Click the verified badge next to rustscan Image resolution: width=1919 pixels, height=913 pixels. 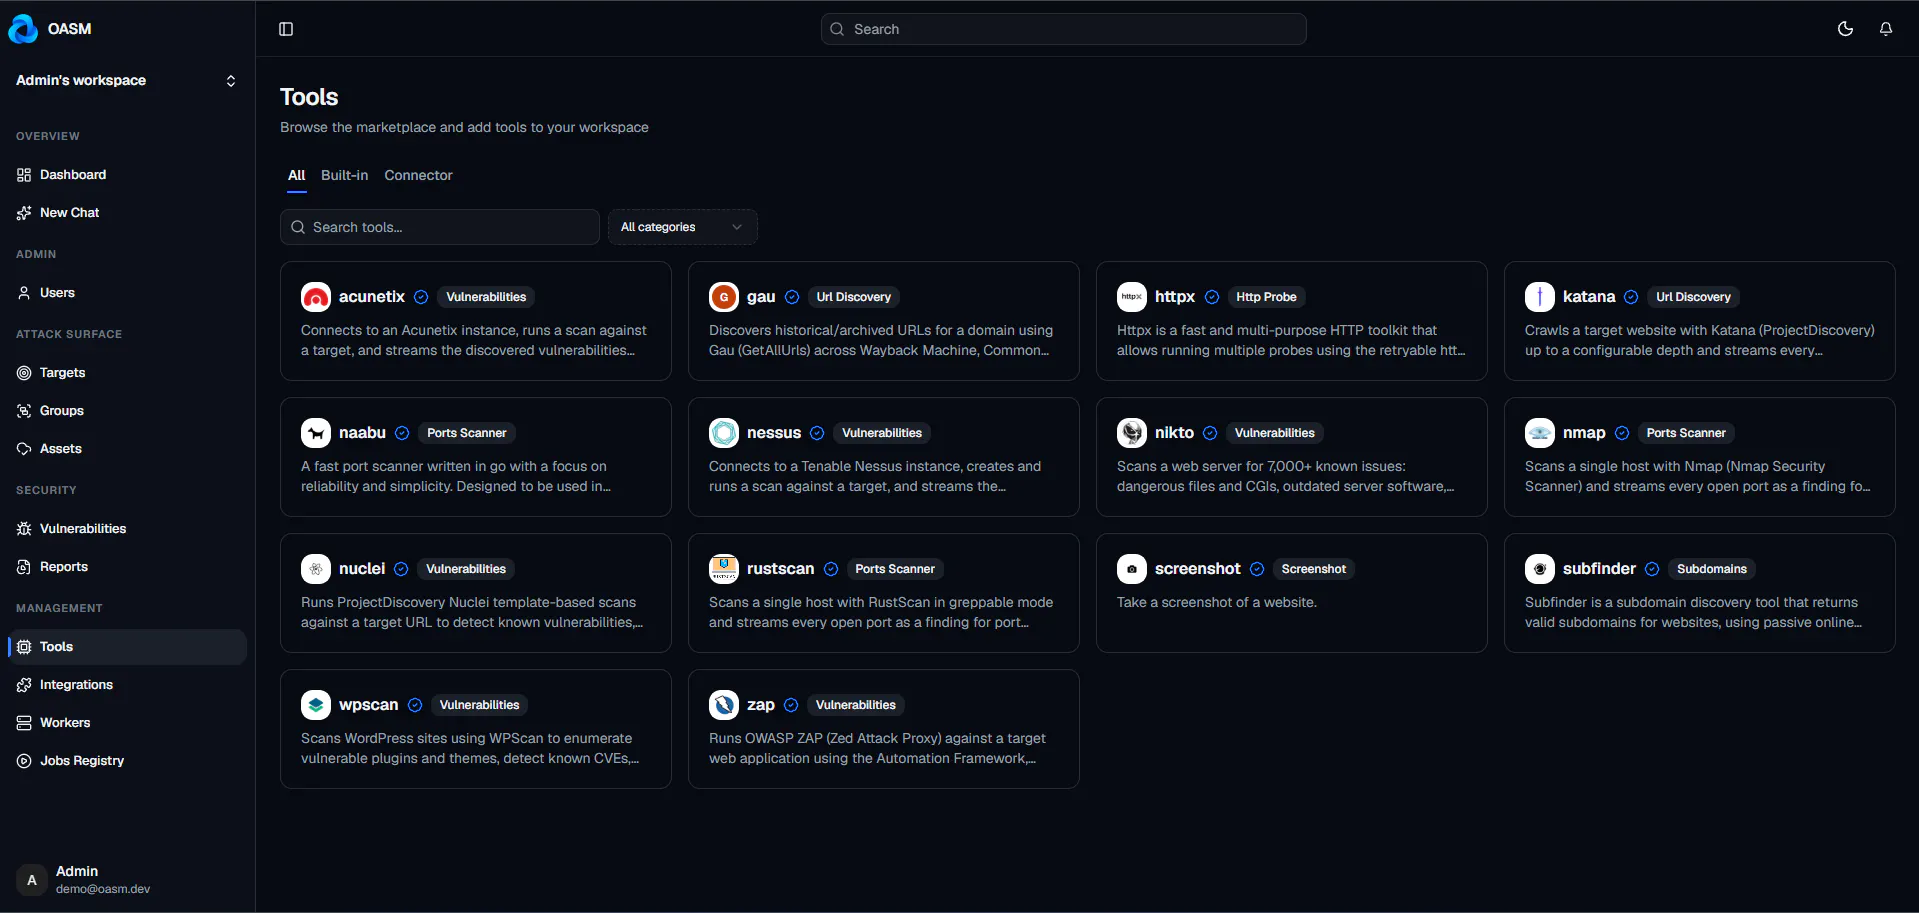click(831, 569)
